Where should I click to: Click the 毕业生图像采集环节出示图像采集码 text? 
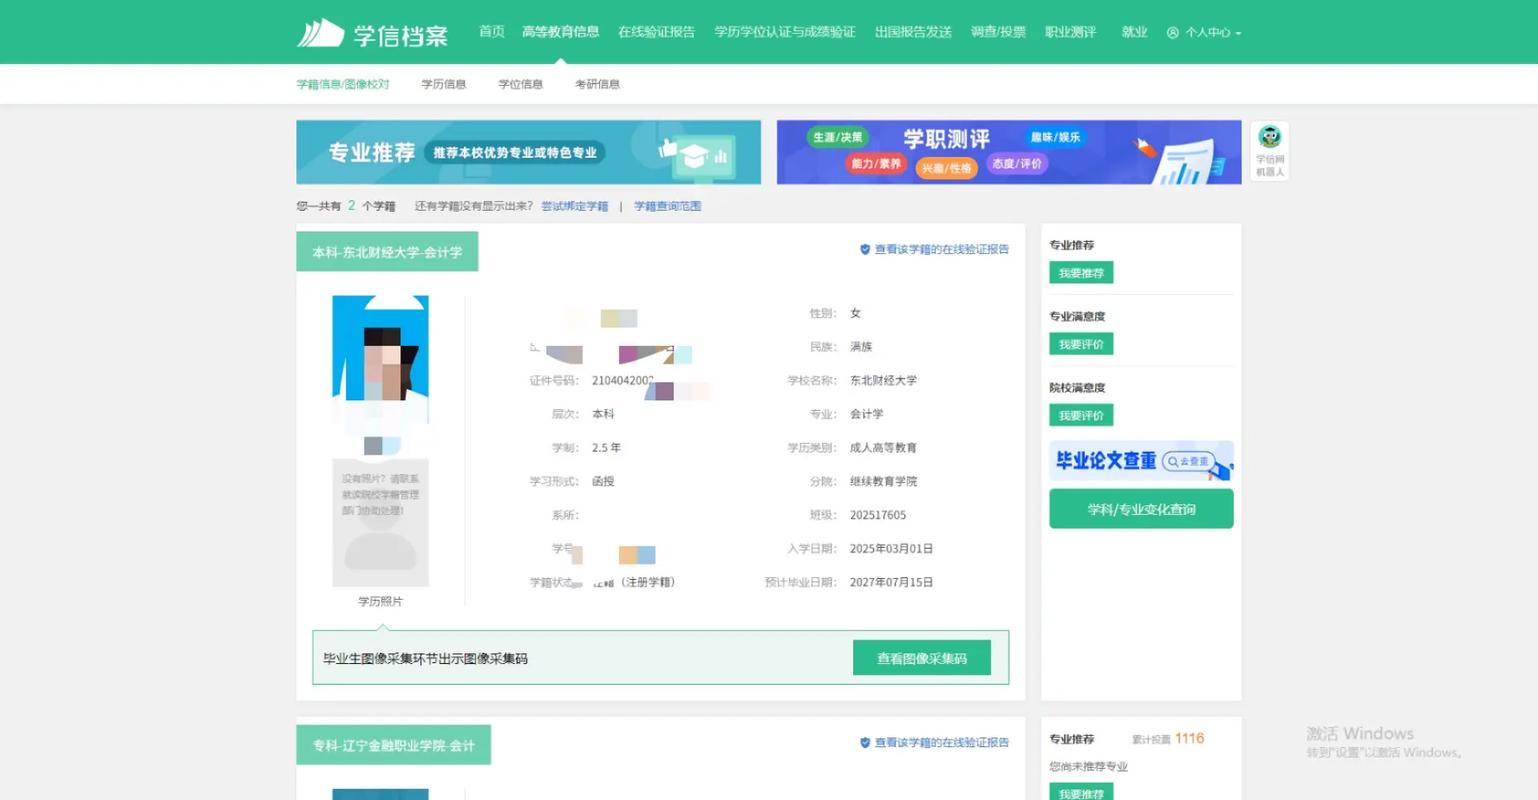(x=425, y=659)
